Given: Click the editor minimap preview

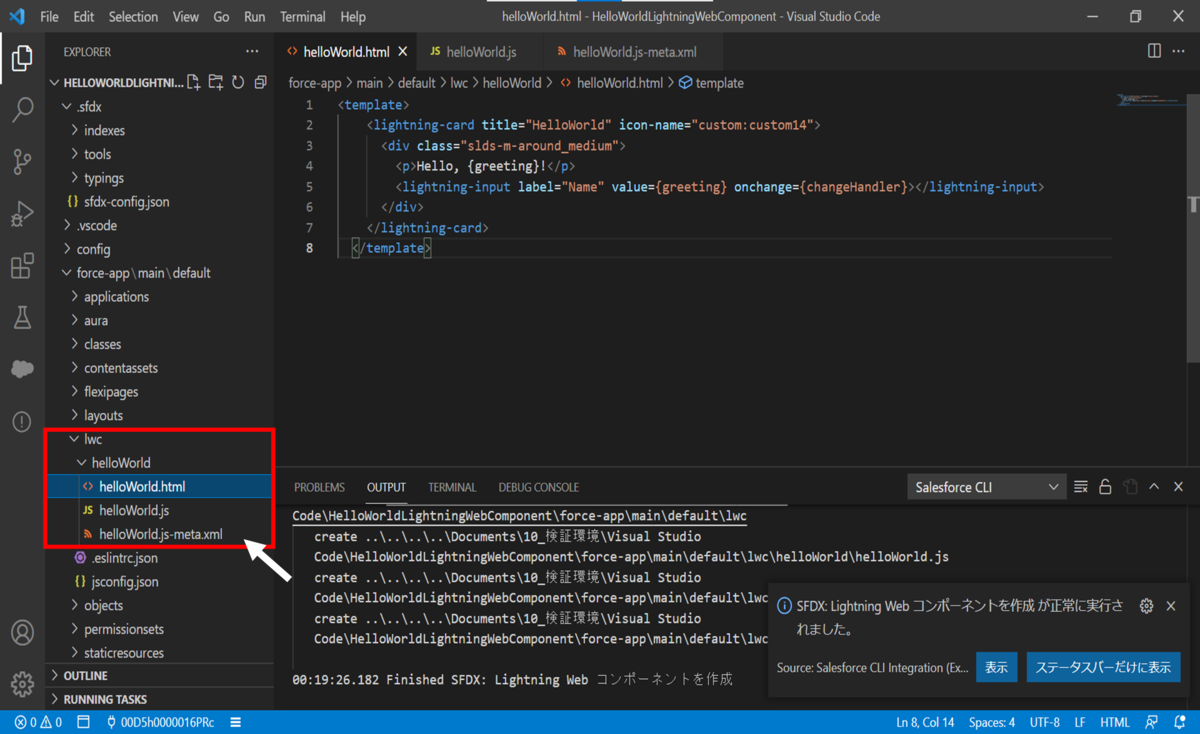Looking at the screenshot, I should click(x=1151, y=101).
